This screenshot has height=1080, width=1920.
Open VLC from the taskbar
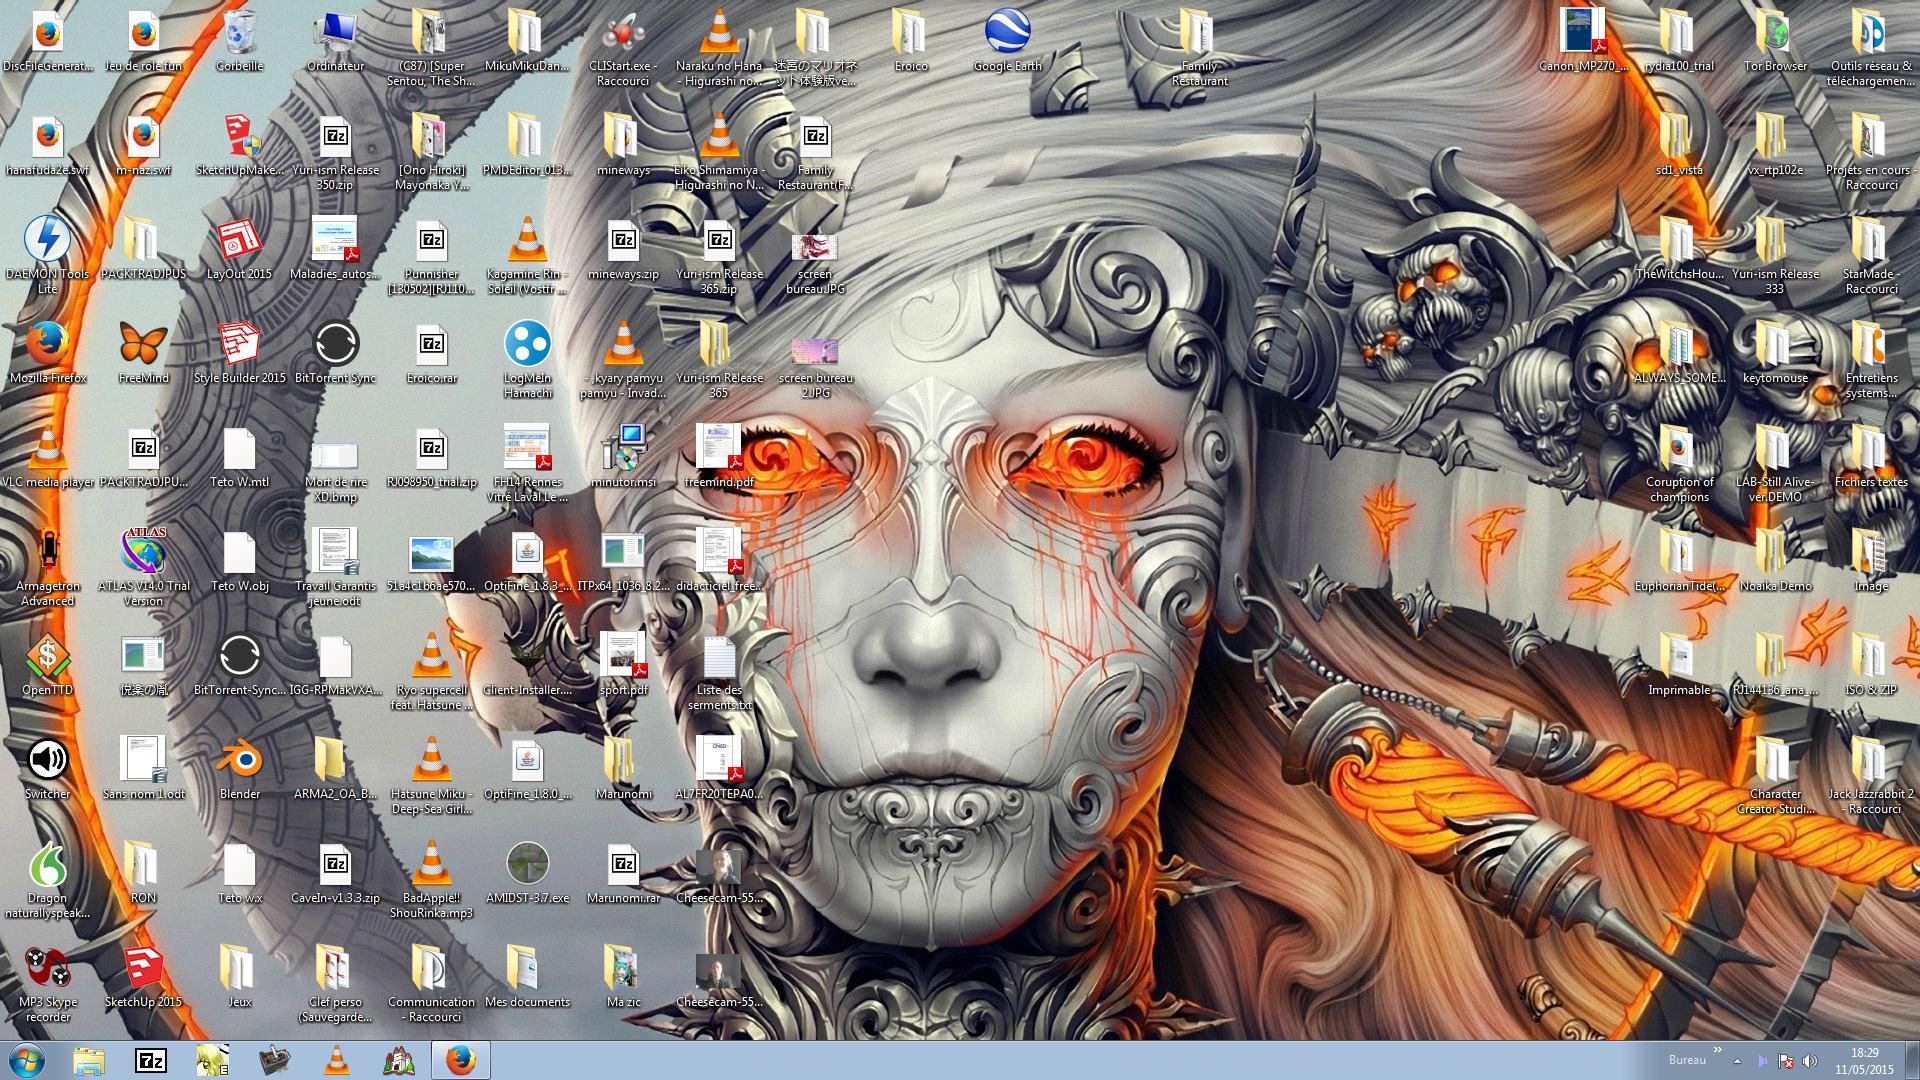(x=337, y=1060)
